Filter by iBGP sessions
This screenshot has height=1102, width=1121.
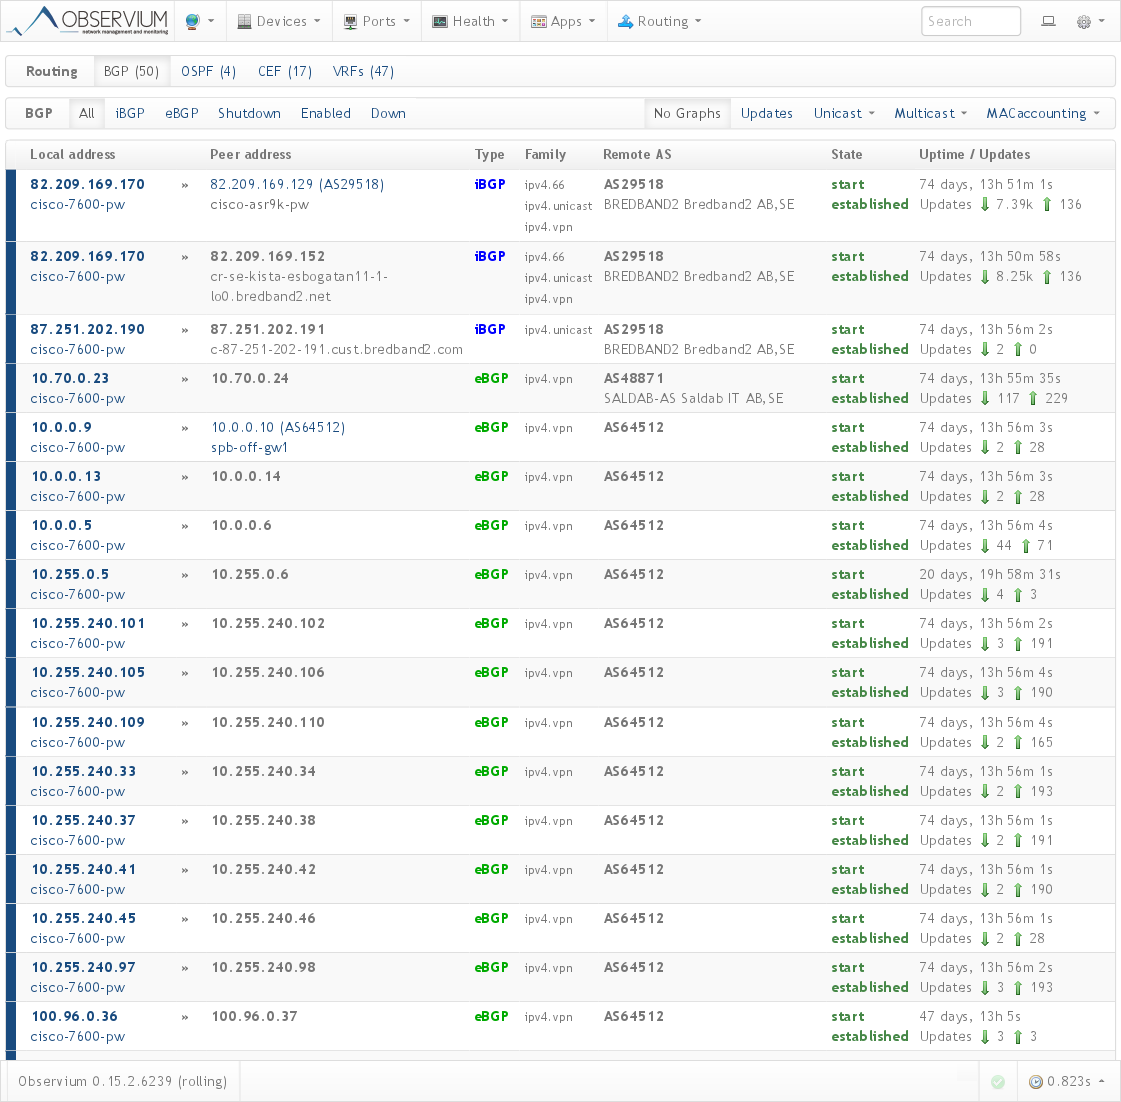(x=130, y=113)
